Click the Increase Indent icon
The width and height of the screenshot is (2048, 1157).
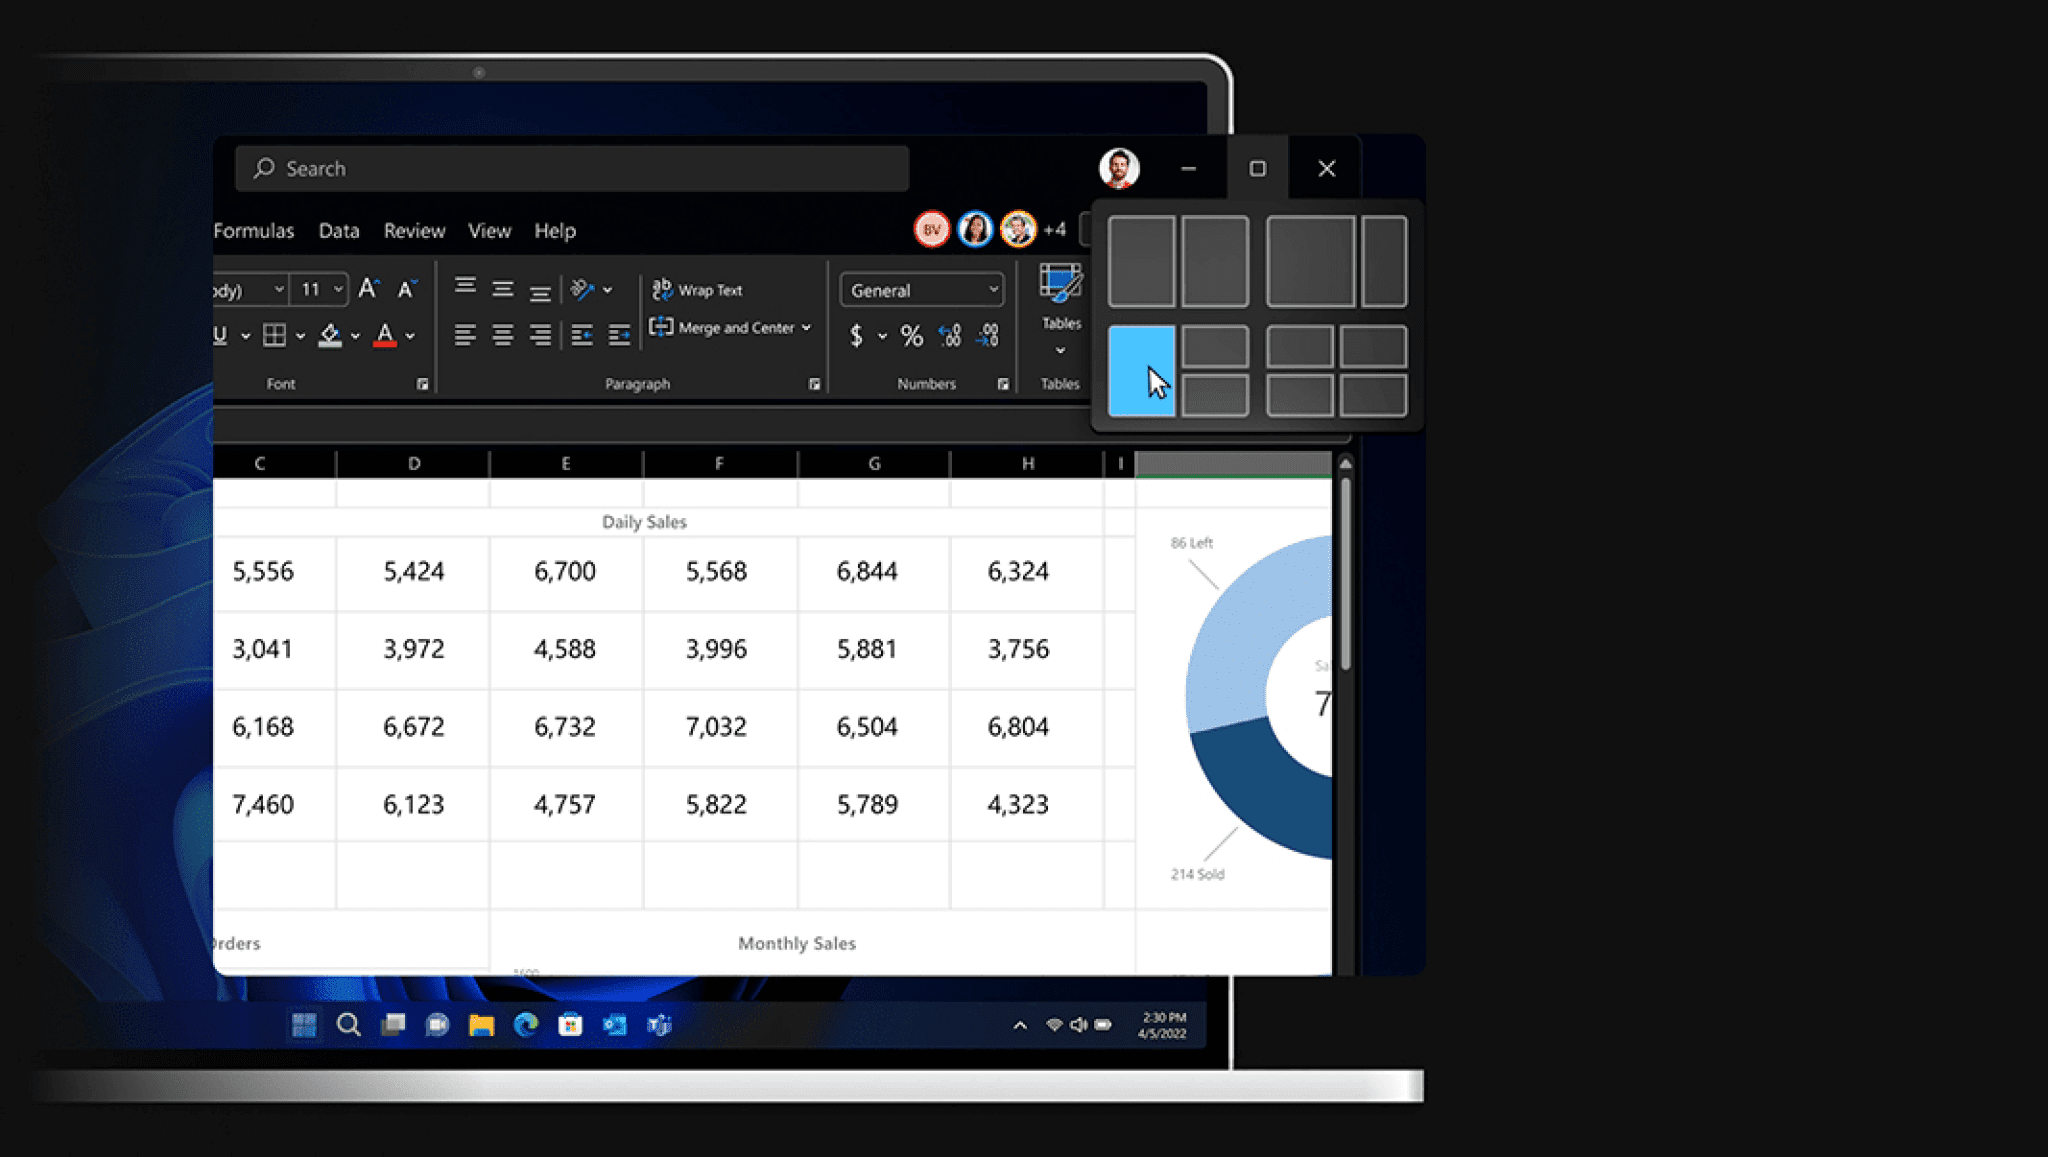click(618, 337)
